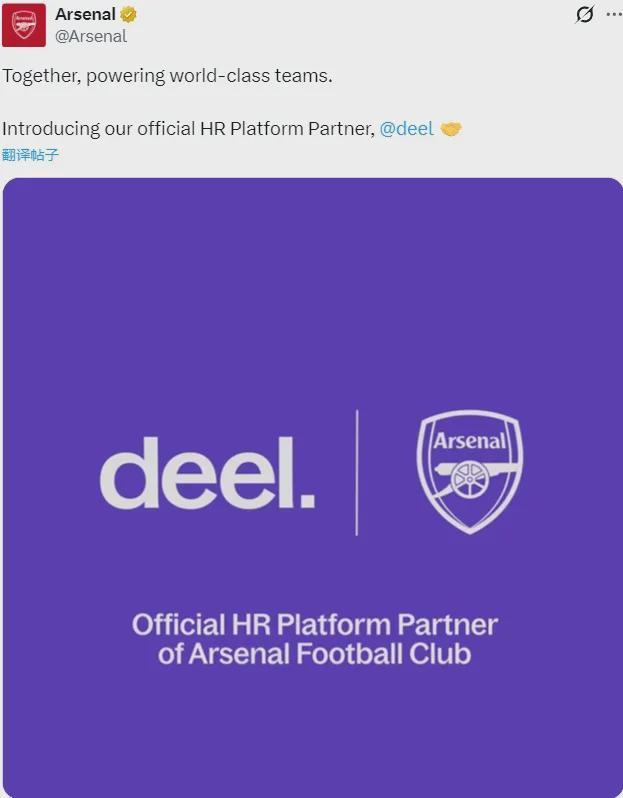Click the vertical divider between the logos
The height and width of the screenshot is (798, 623).
pos(357,472)
